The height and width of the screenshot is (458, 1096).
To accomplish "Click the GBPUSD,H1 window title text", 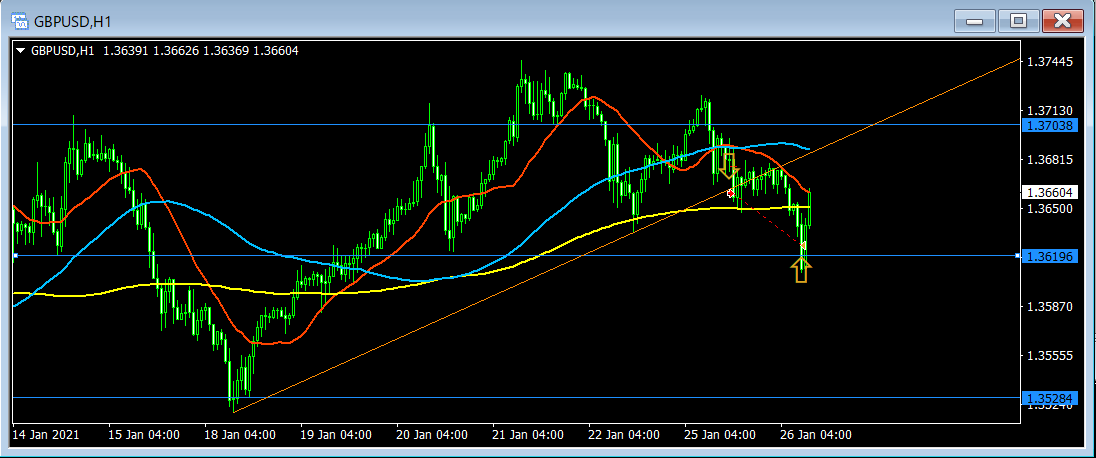I will (x=73, y=22).
